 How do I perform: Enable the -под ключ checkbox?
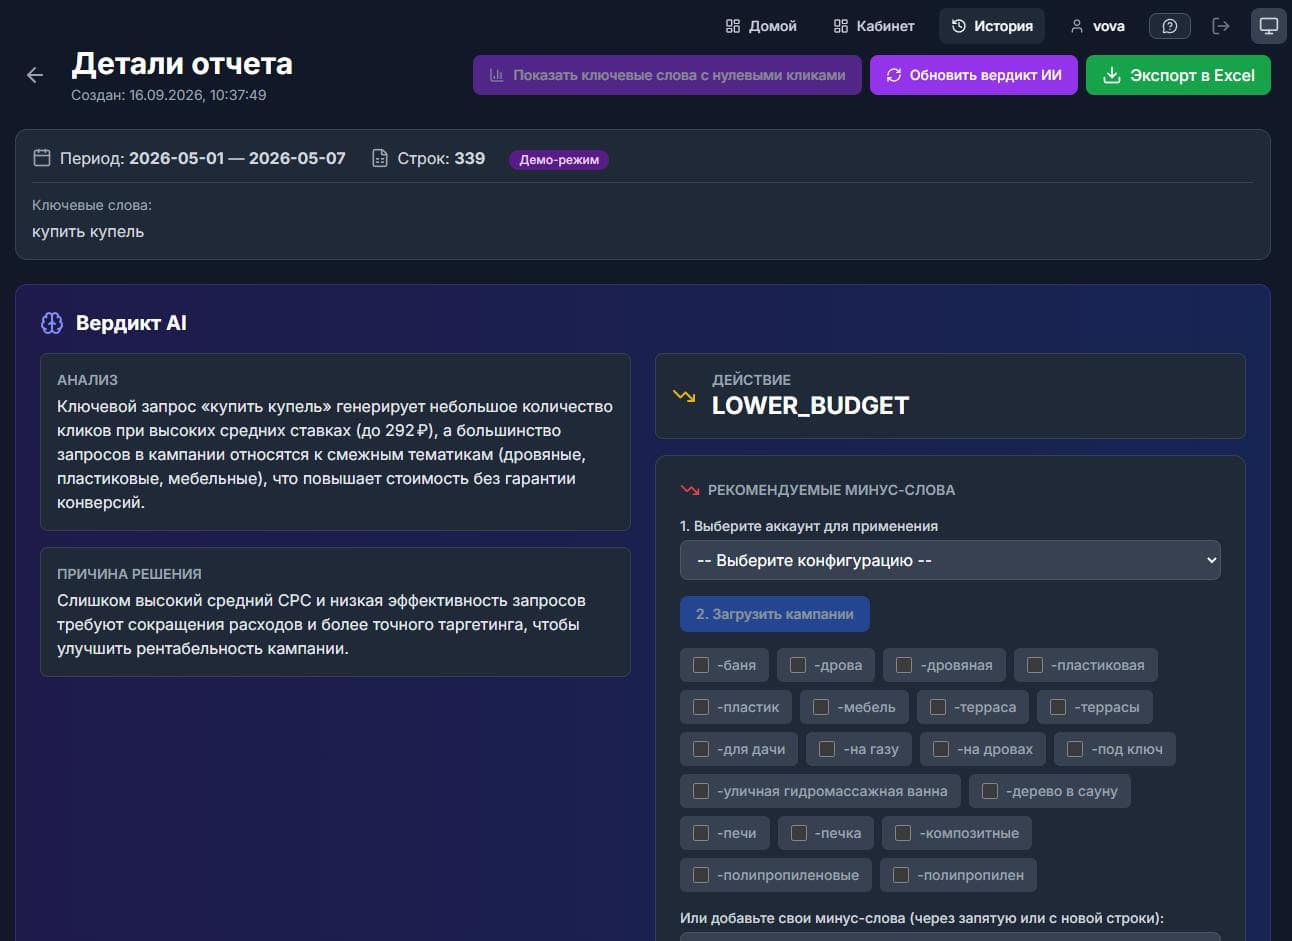[1075, 749]
